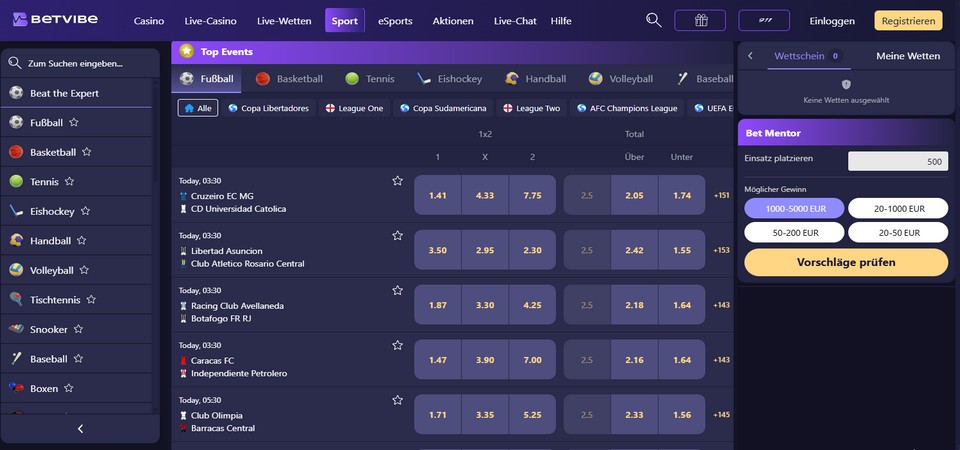The width and height of the screenshot is (960, 450).
Task: Select 20-50 EUR possible win
Action: click(898, 233)
